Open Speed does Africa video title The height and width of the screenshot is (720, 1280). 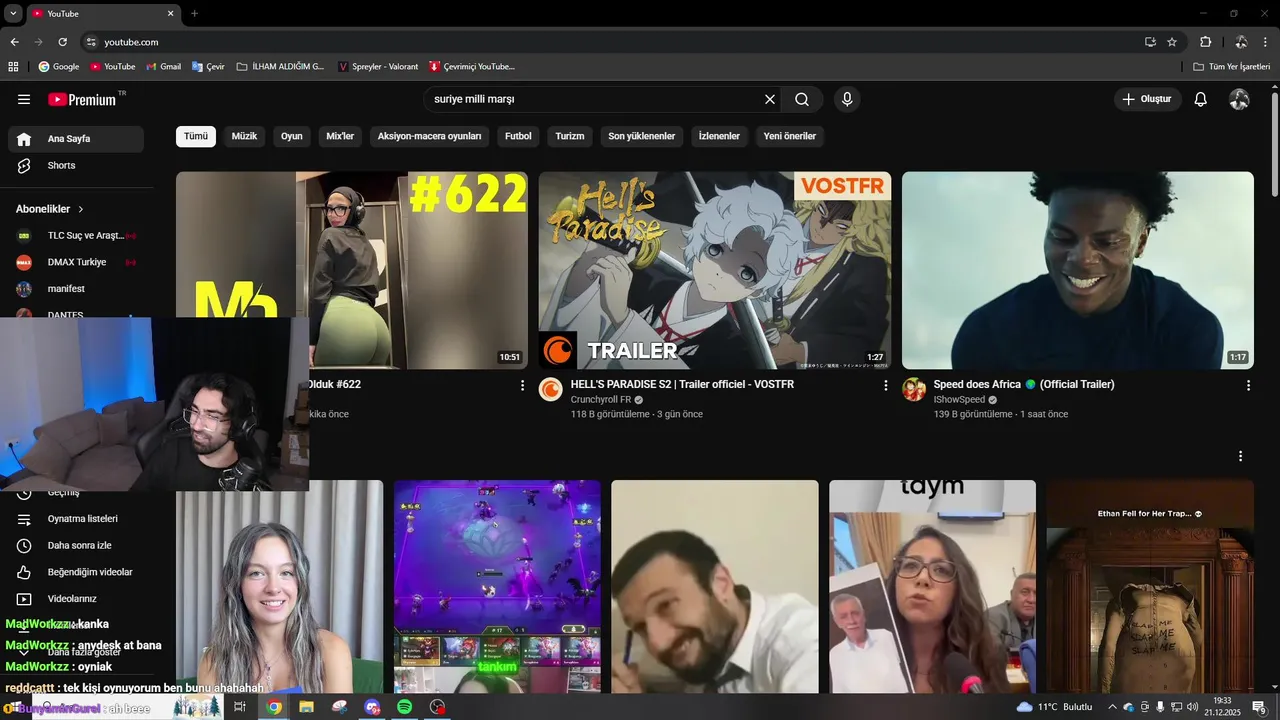1024,384
